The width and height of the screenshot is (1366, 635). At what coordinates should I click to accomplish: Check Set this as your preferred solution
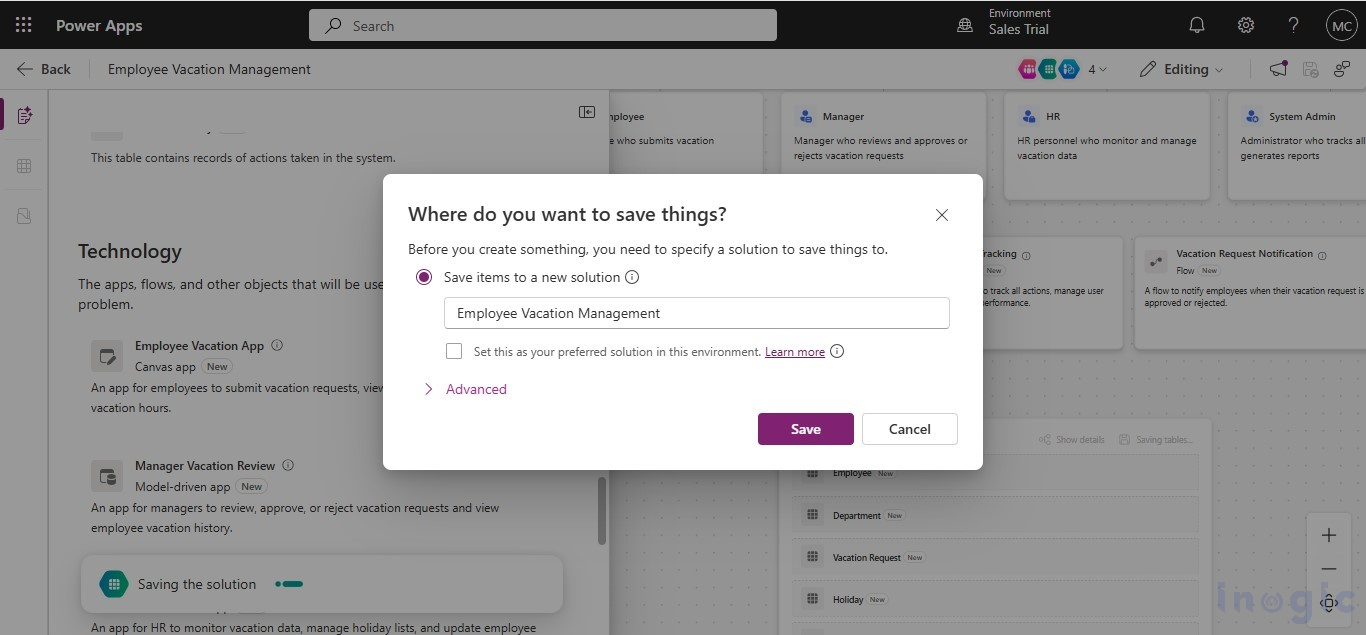coord(454,351)
